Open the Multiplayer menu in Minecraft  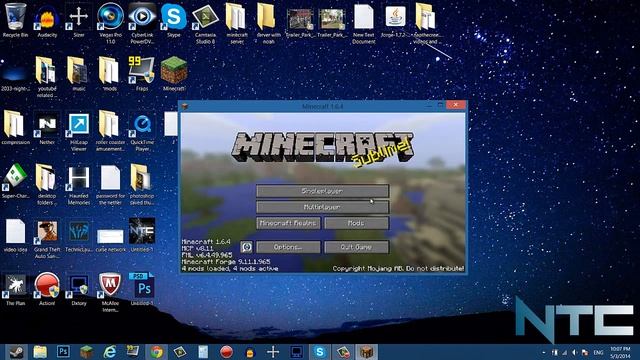pos(322,207)
